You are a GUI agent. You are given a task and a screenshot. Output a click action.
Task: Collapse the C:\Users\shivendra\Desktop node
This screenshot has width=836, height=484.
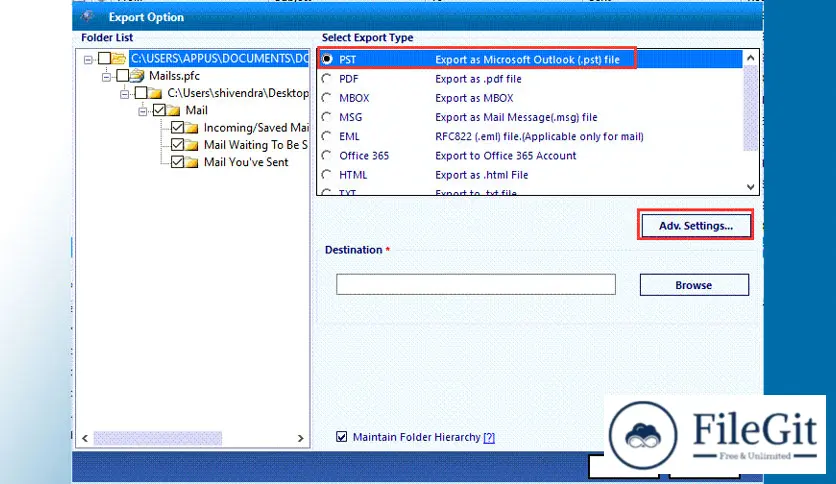tap(124, 94)
